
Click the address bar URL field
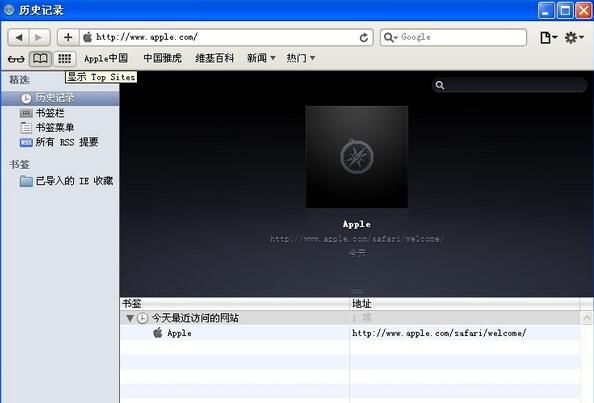tap(225, 37)
